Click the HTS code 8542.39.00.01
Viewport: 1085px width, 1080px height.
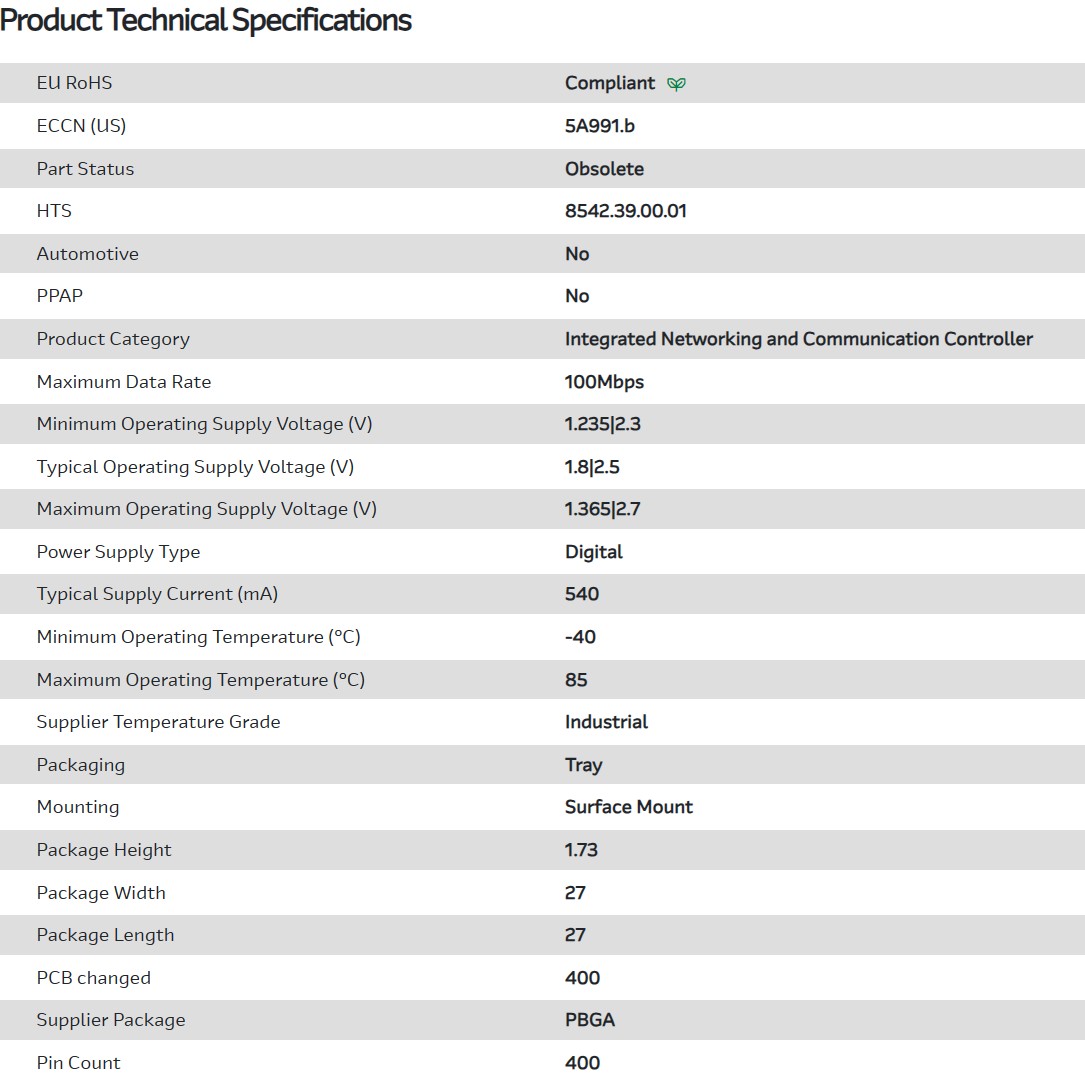click(x=625, y=211)
